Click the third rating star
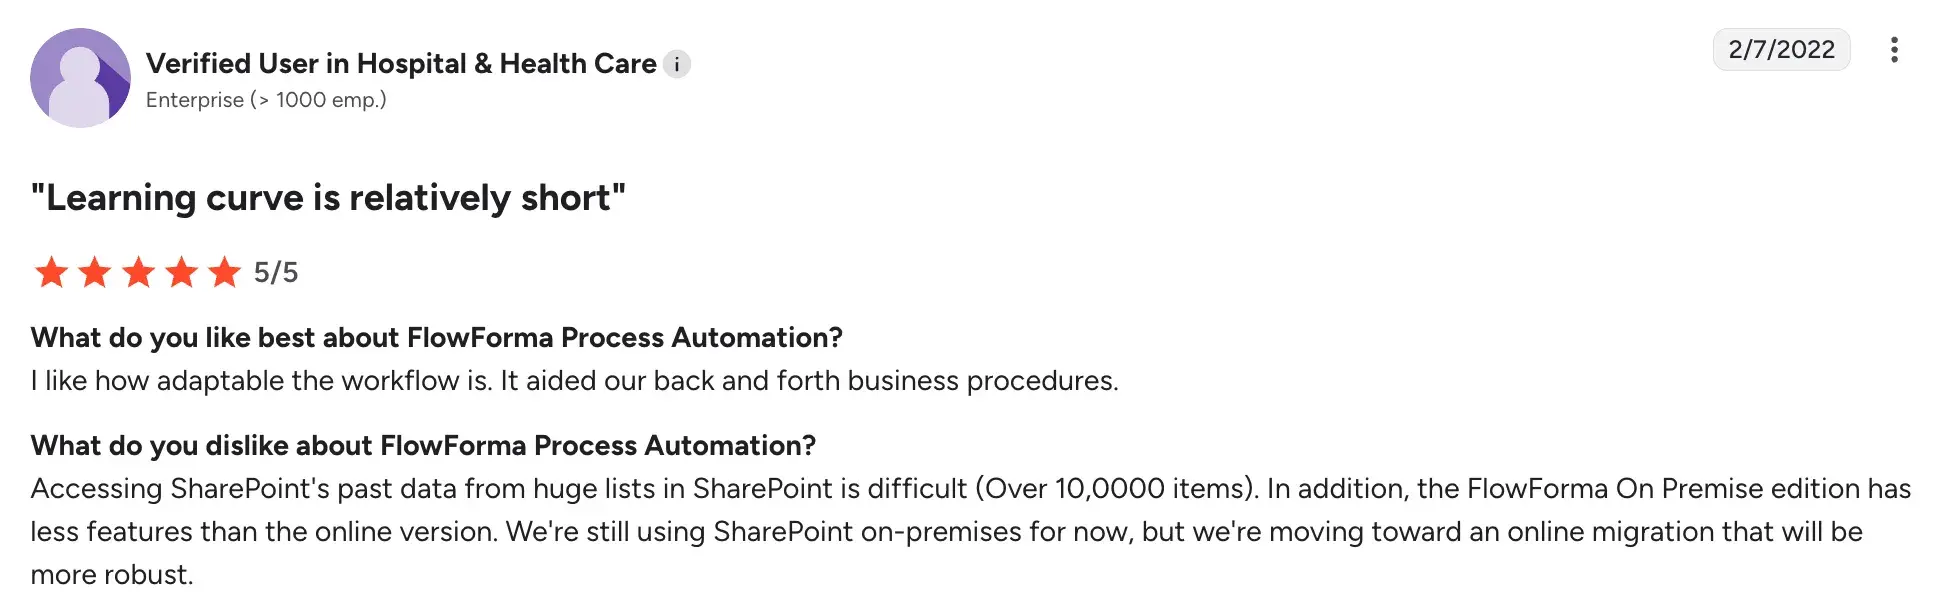The height and width of the screenshot is (616, 1936). (138, 272)
